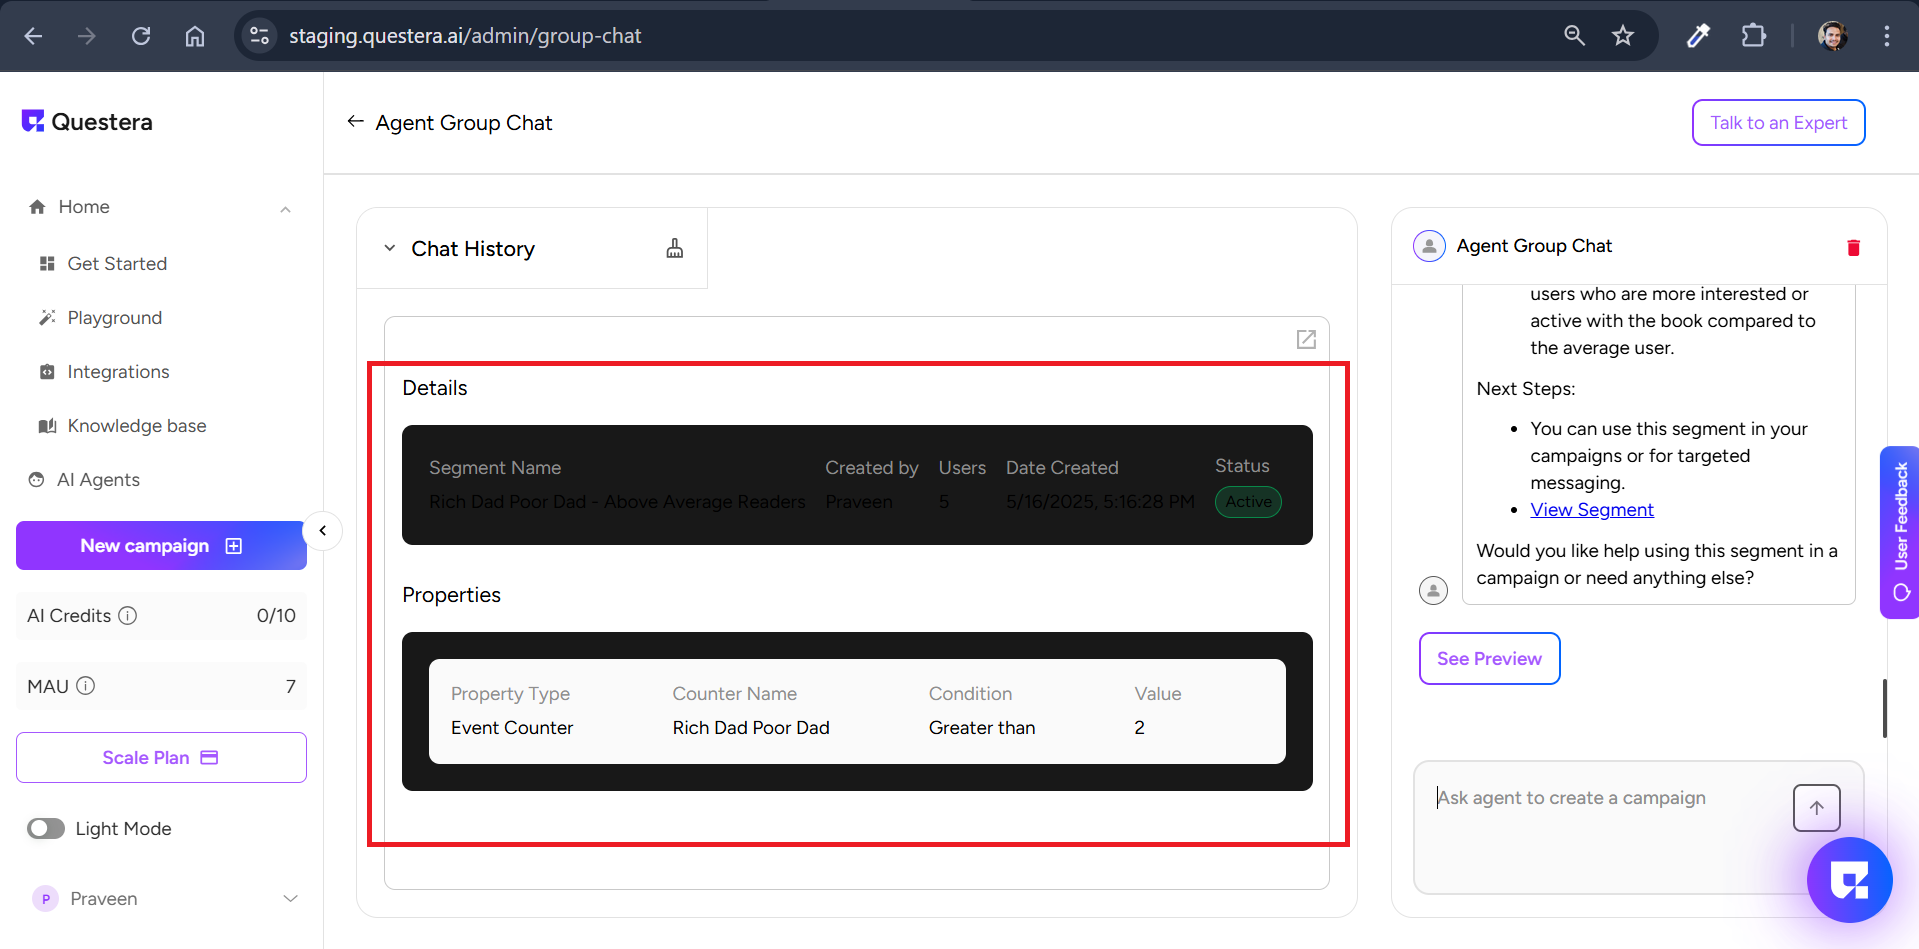Go back using Agent Group Chat arrow
Viewport: 1919px width, 949px height.
(355, 122)
